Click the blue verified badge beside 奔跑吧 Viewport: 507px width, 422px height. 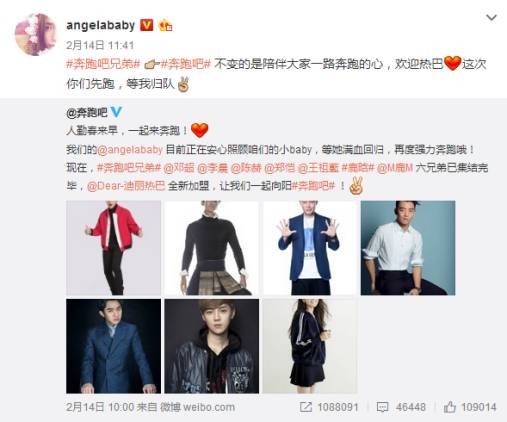pyautogui.click(x=116, y=112)
